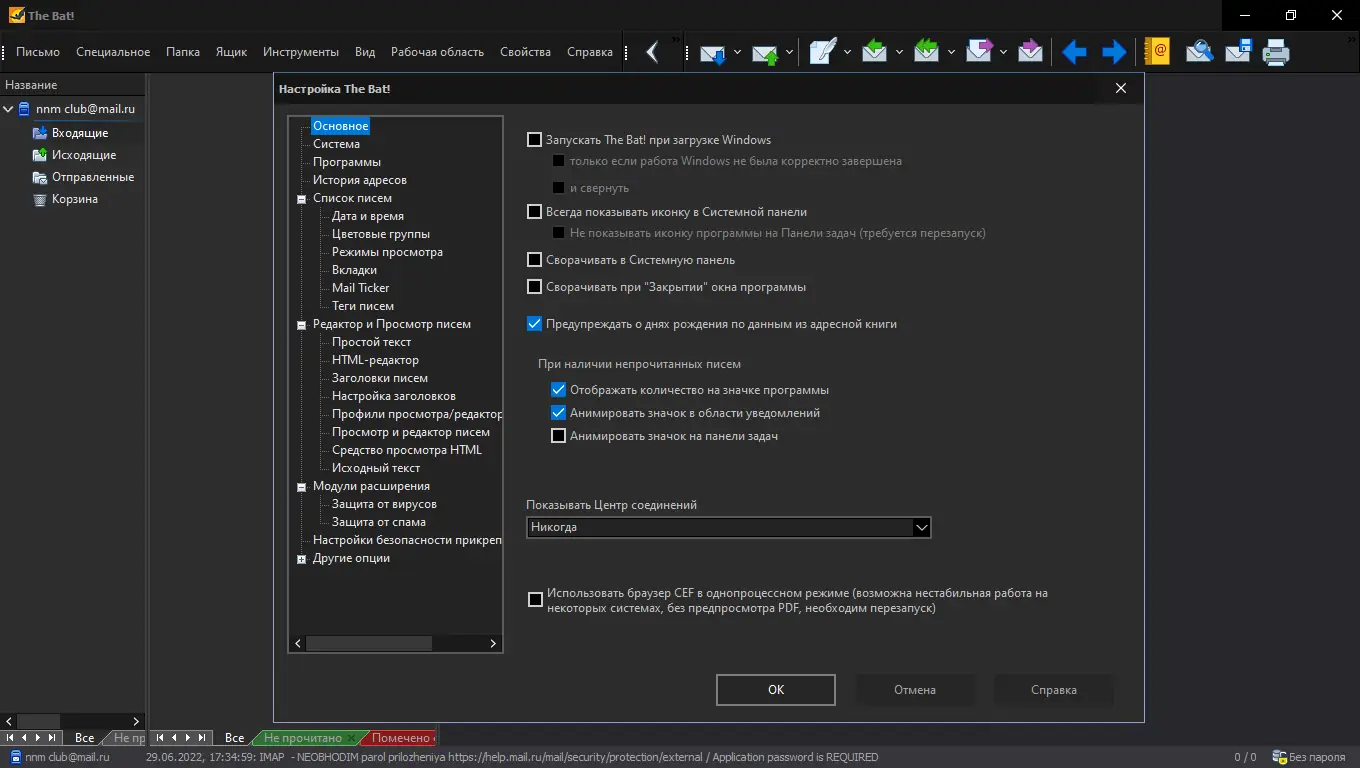Click the Исходящие folder icon
Screen dimensions: 1360x768
pyautogui.click(x=40, y=155)
